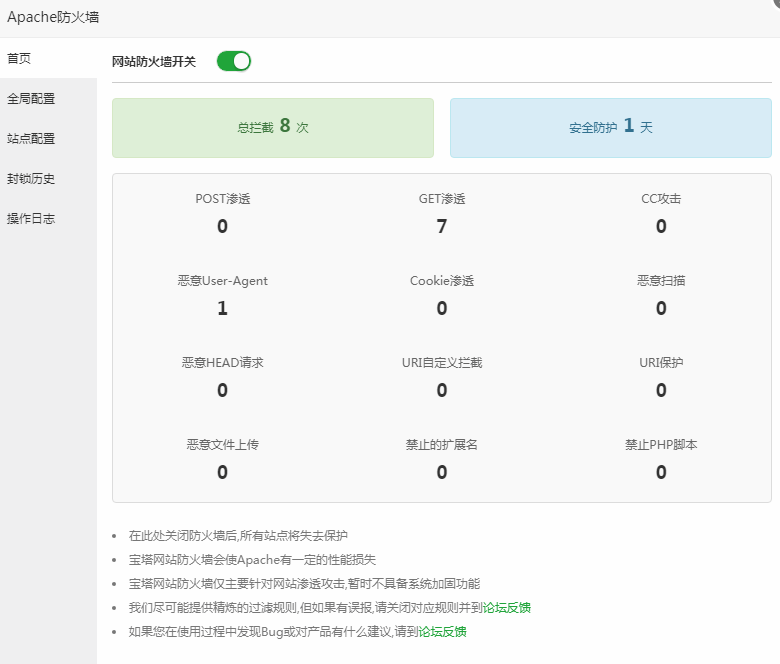Click the 恶意扫描 label
The height and width of the screenshot is (664, 780).
[x=661, y=281]
